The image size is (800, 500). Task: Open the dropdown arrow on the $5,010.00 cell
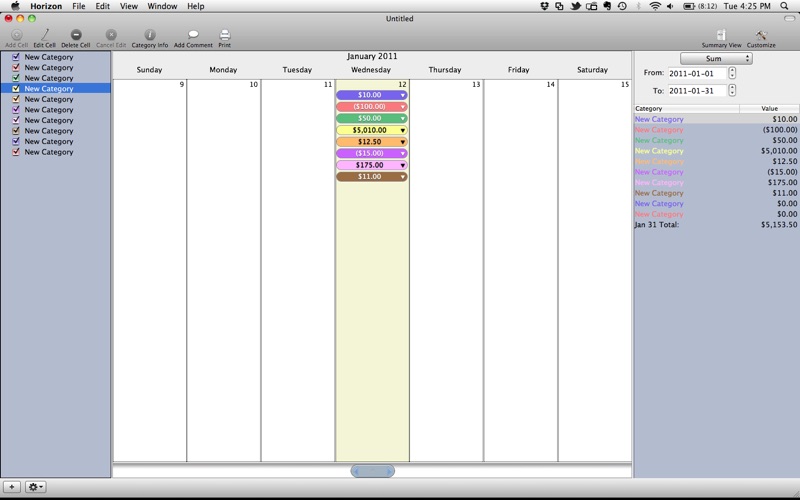(403, 131)
